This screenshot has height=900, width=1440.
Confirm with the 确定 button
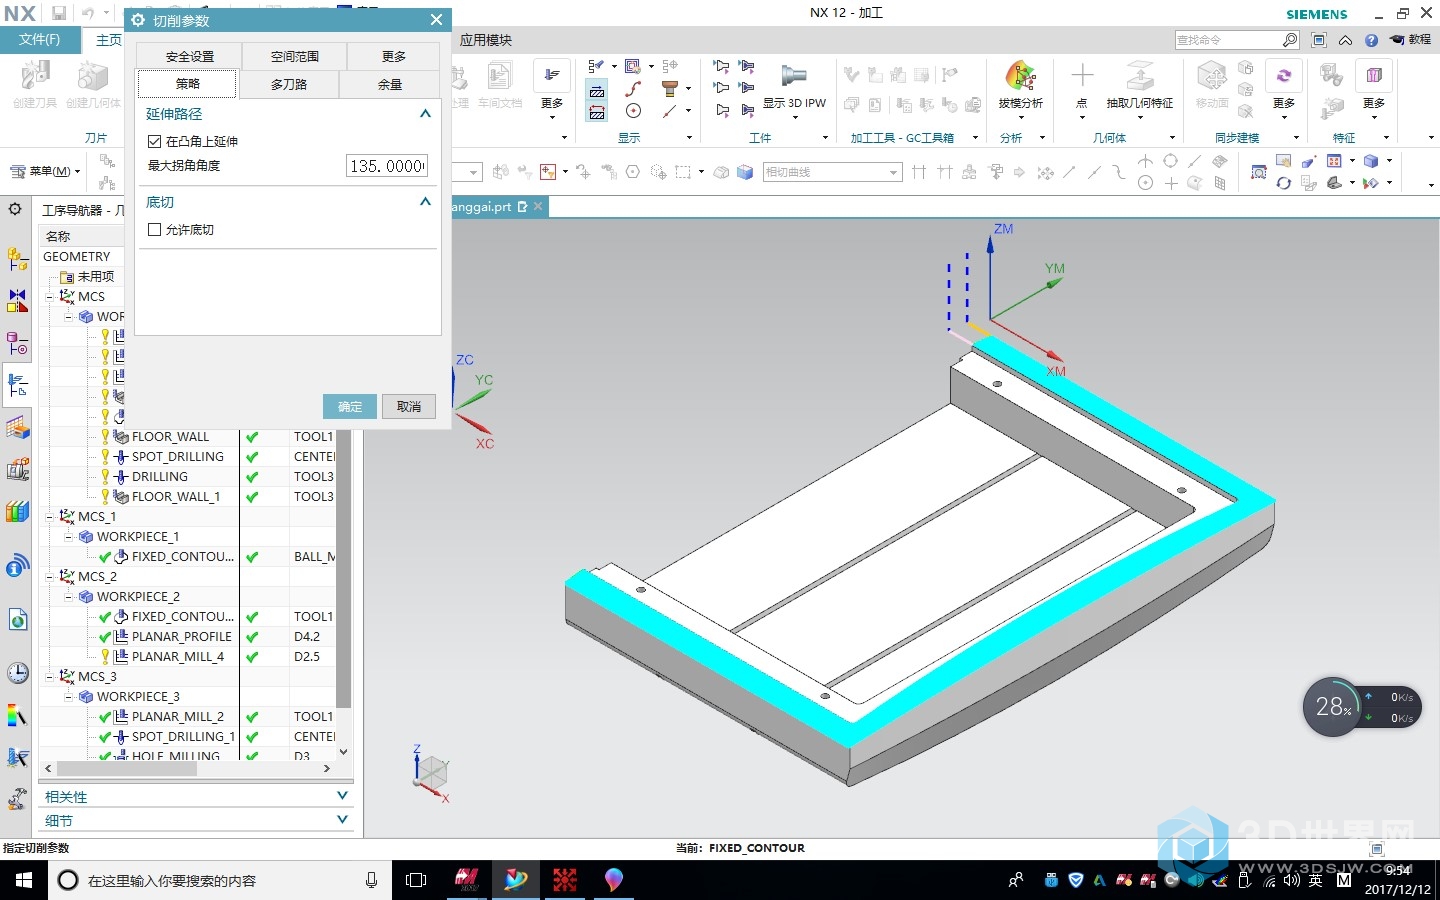coord(350,406)
